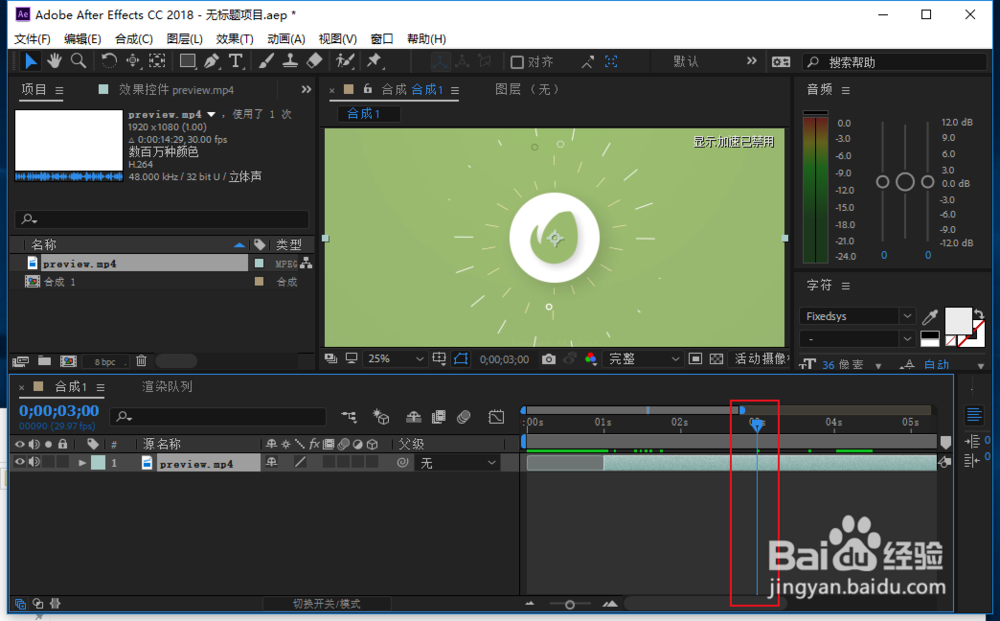Image resolution: width=1000 pixels, height=621 pixels.
Task: Click the show channel RGB icon
Action: [x=591, y=359]
